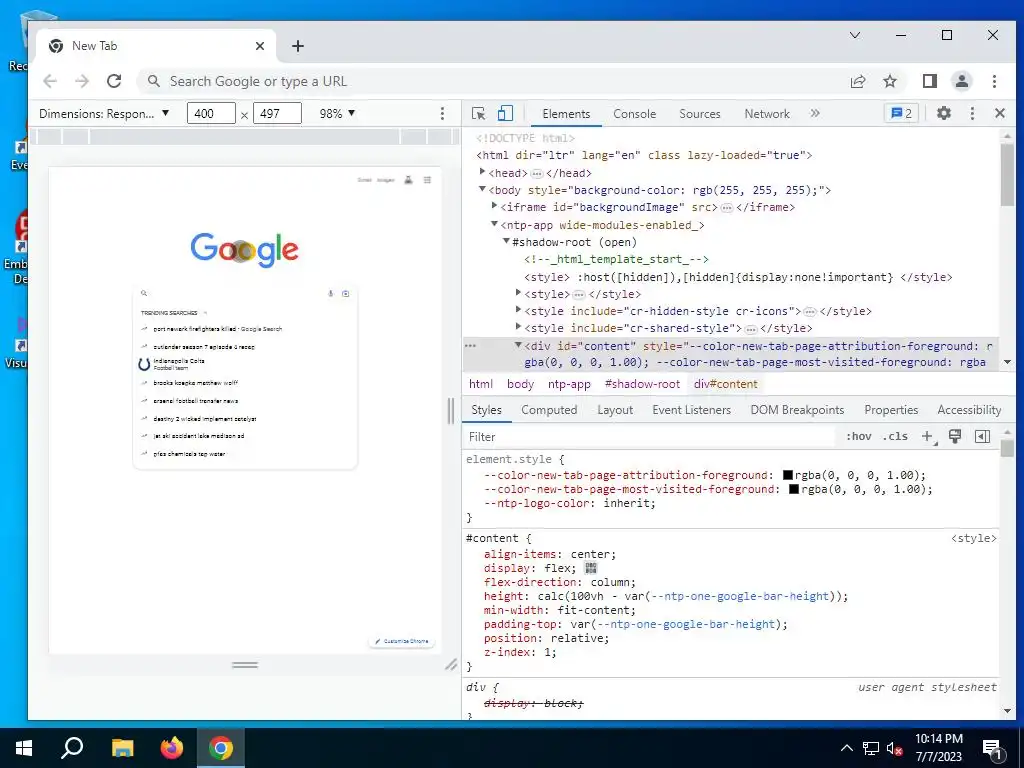Bookmark this tab with the star icon
The image size is (1024, 768).
pyautogui.click(x=889, y=81)
